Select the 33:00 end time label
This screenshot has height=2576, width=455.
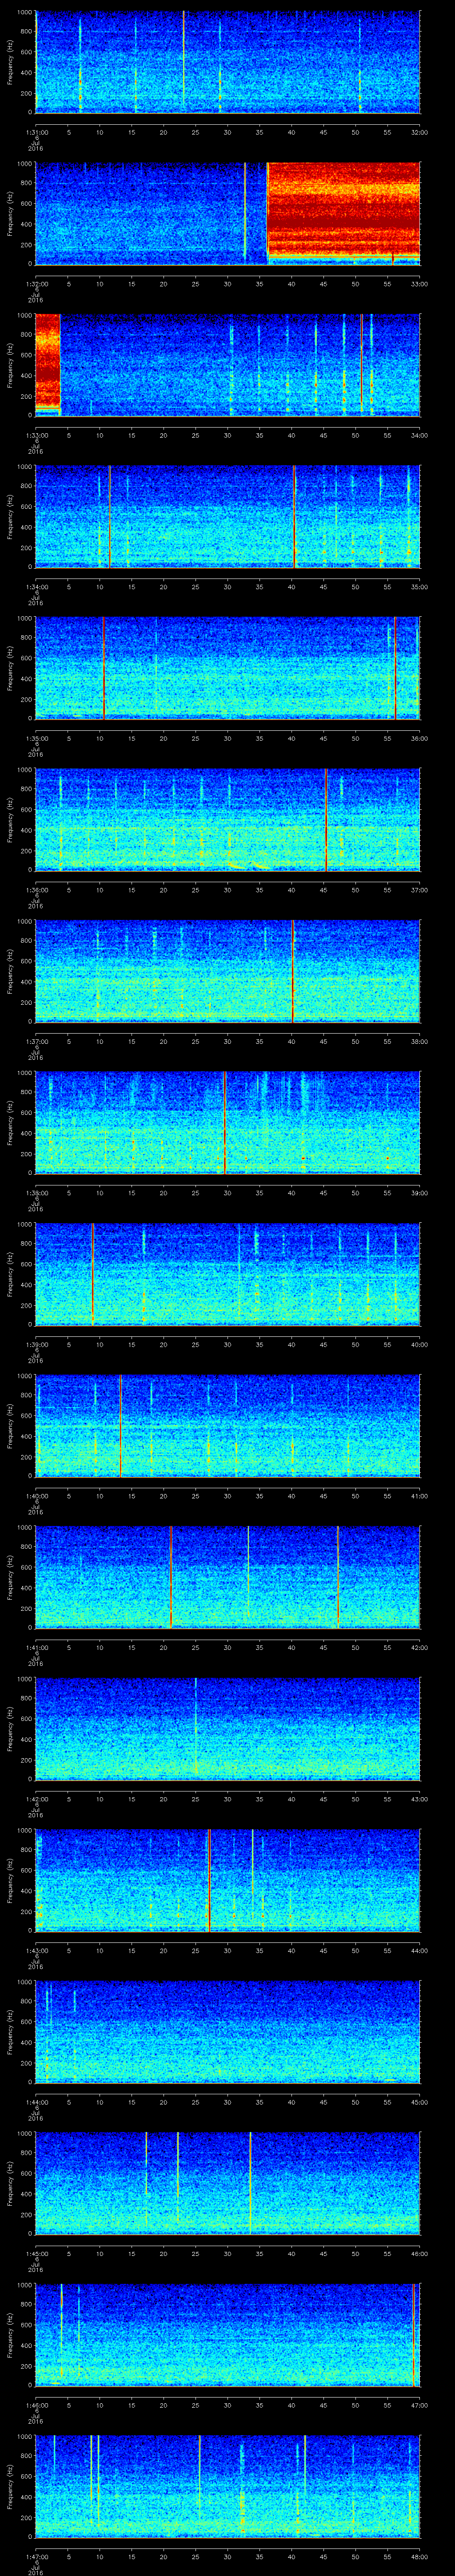coord(419,284)
